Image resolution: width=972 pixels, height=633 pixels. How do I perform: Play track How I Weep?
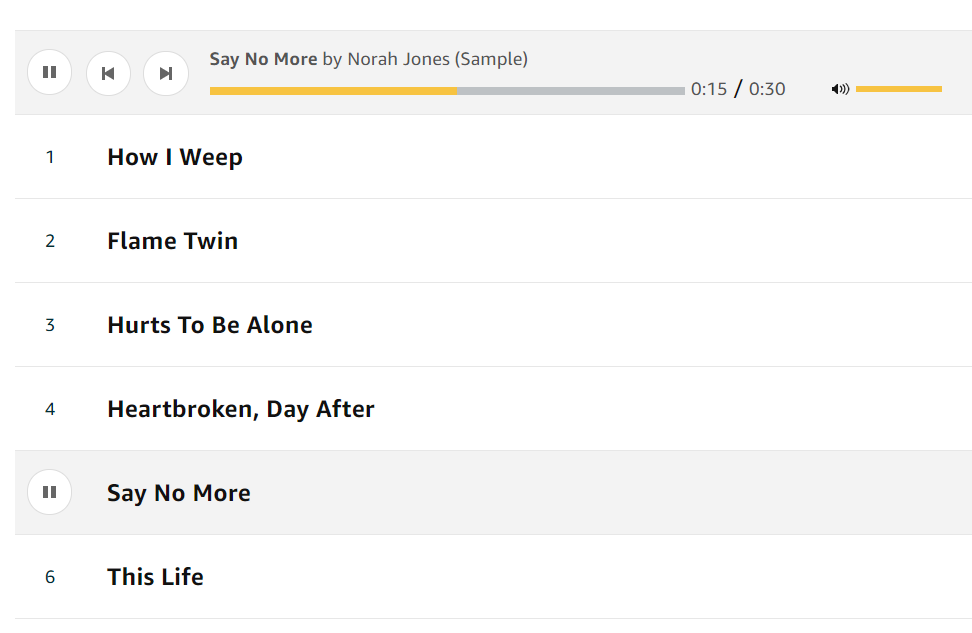[x=175, y=157]
